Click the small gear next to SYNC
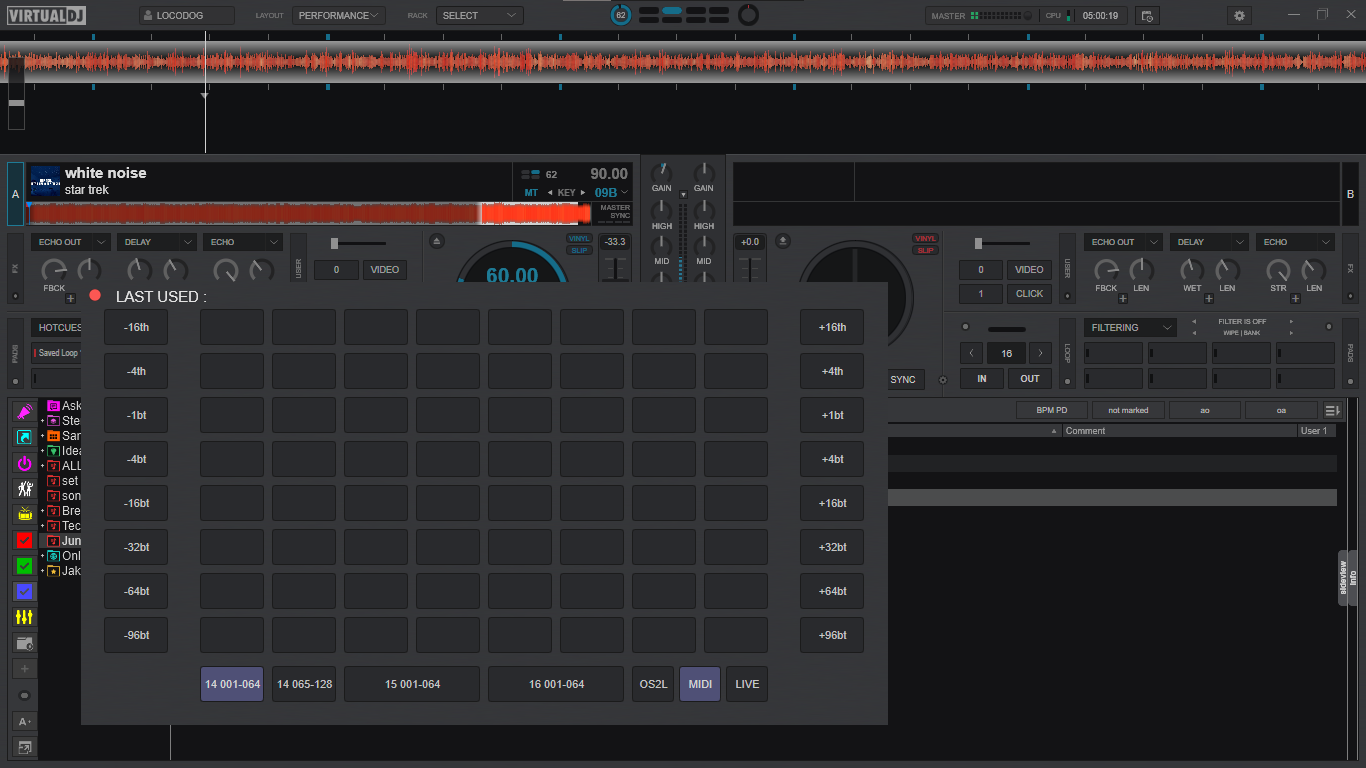This screenshot has height=768, width=1366. pos(942,380)
